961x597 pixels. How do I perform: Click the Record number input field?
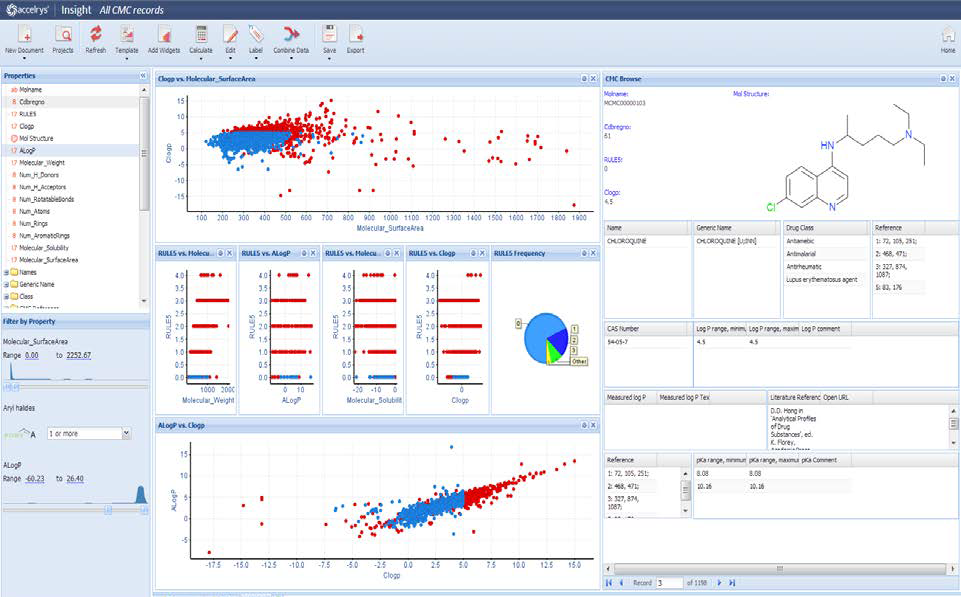[x=669, y=583]
